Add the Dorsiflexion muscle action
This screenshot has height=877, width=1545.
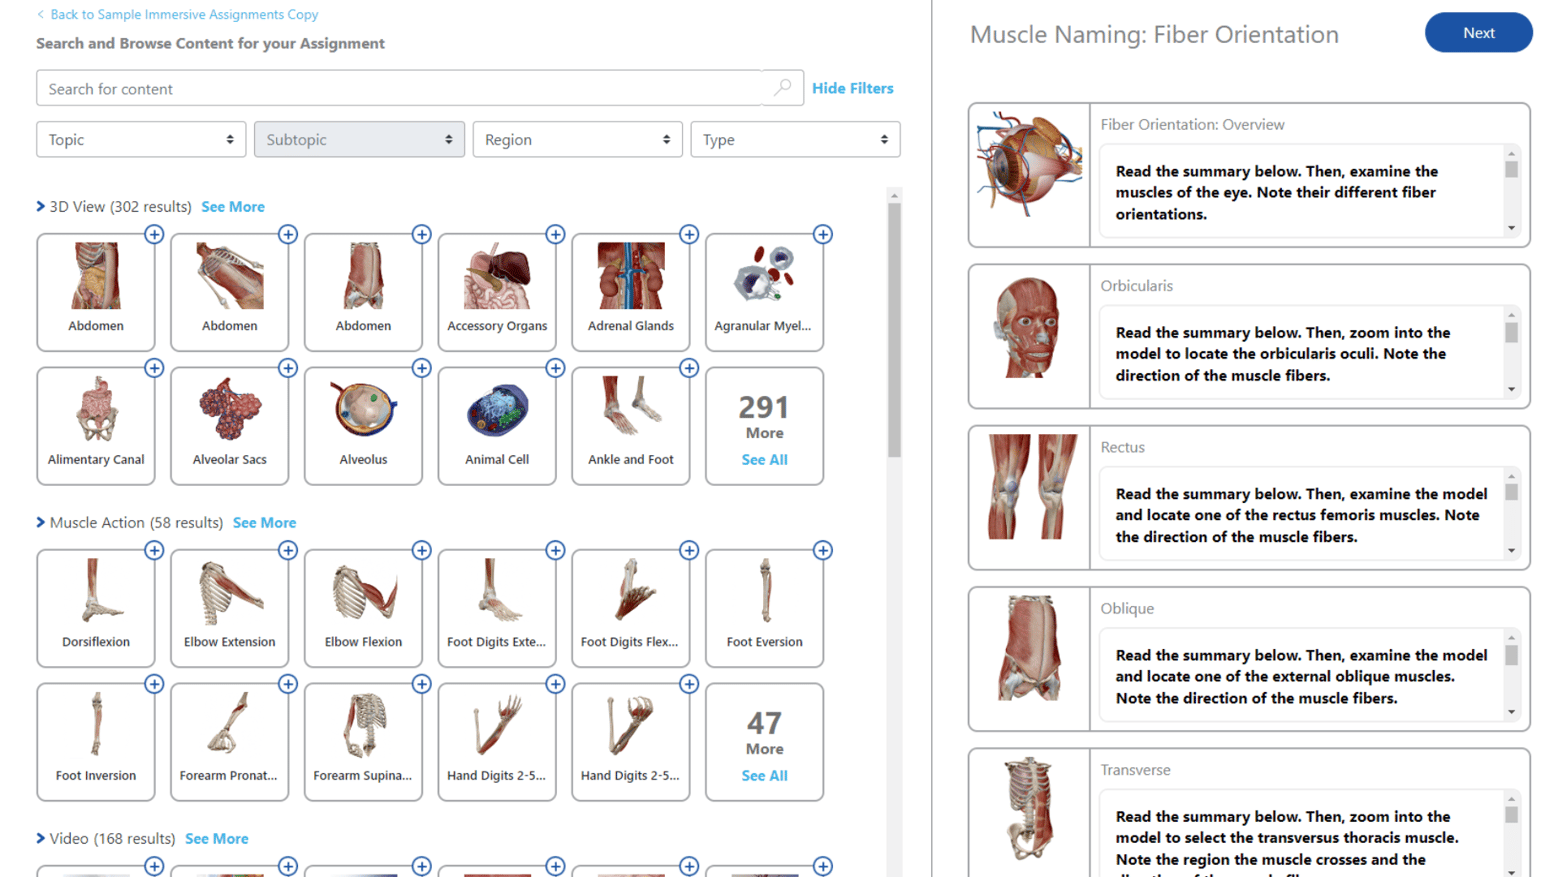(154, 550)
